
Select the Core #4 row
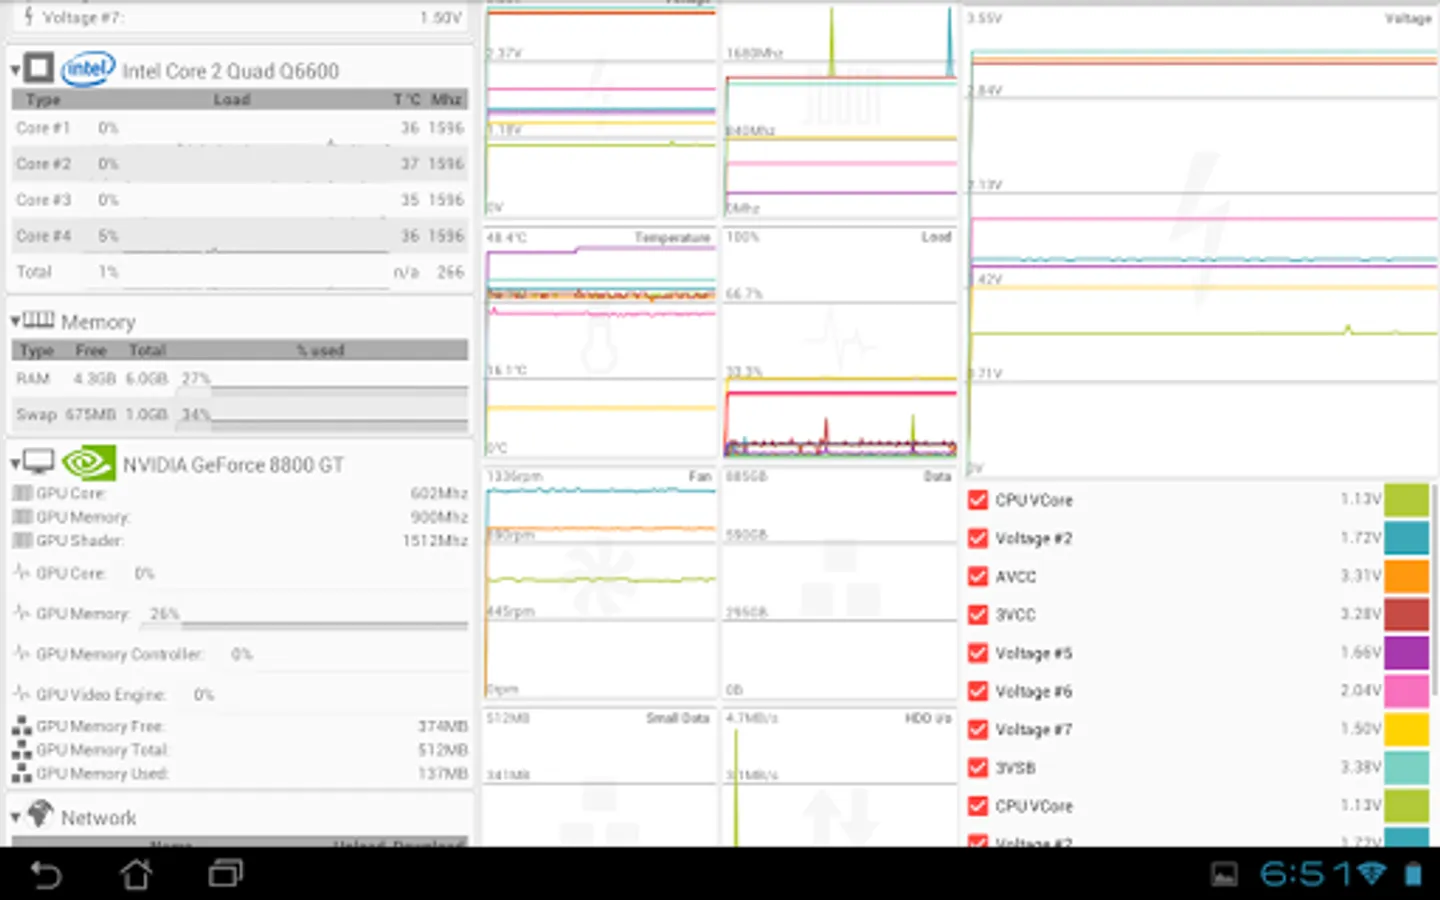click(x=239, y=236)
